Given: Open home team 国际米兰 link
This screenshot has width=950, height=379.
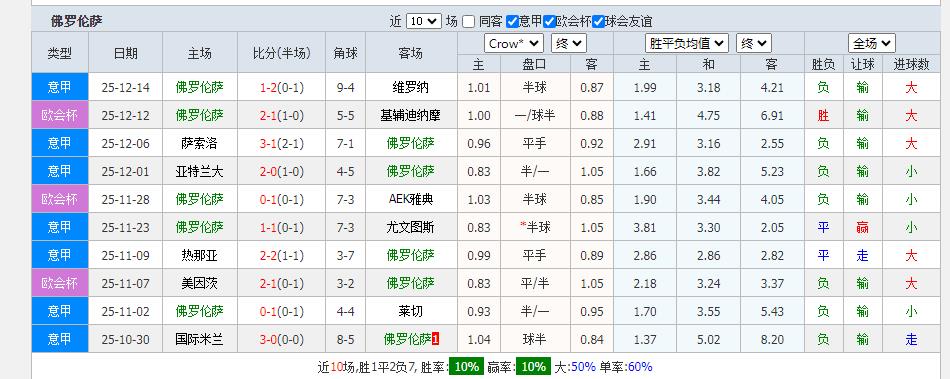Looking at the screenshot, I should [x=199, y=340].
